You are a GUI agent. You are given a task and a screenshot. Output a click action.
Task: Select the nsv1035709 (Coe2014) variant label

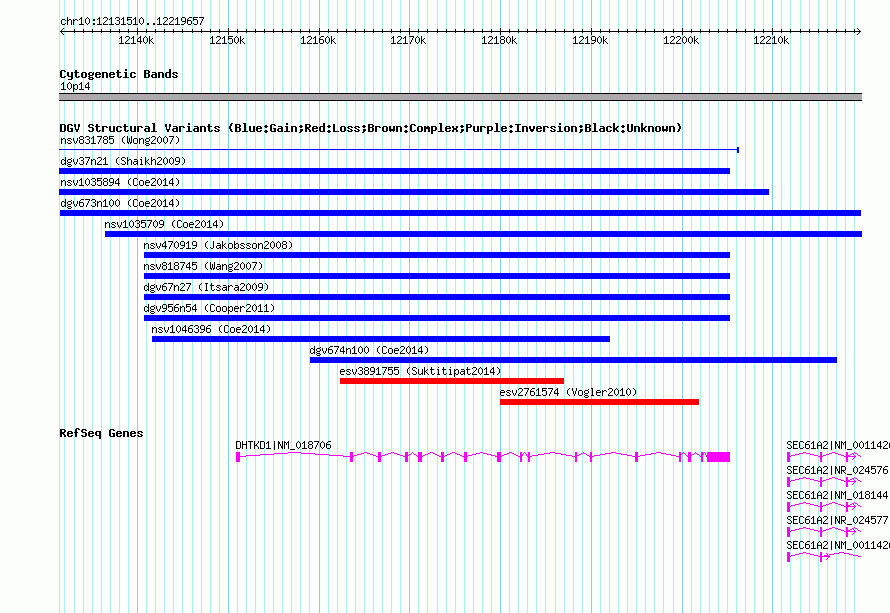tap(164, 224)
